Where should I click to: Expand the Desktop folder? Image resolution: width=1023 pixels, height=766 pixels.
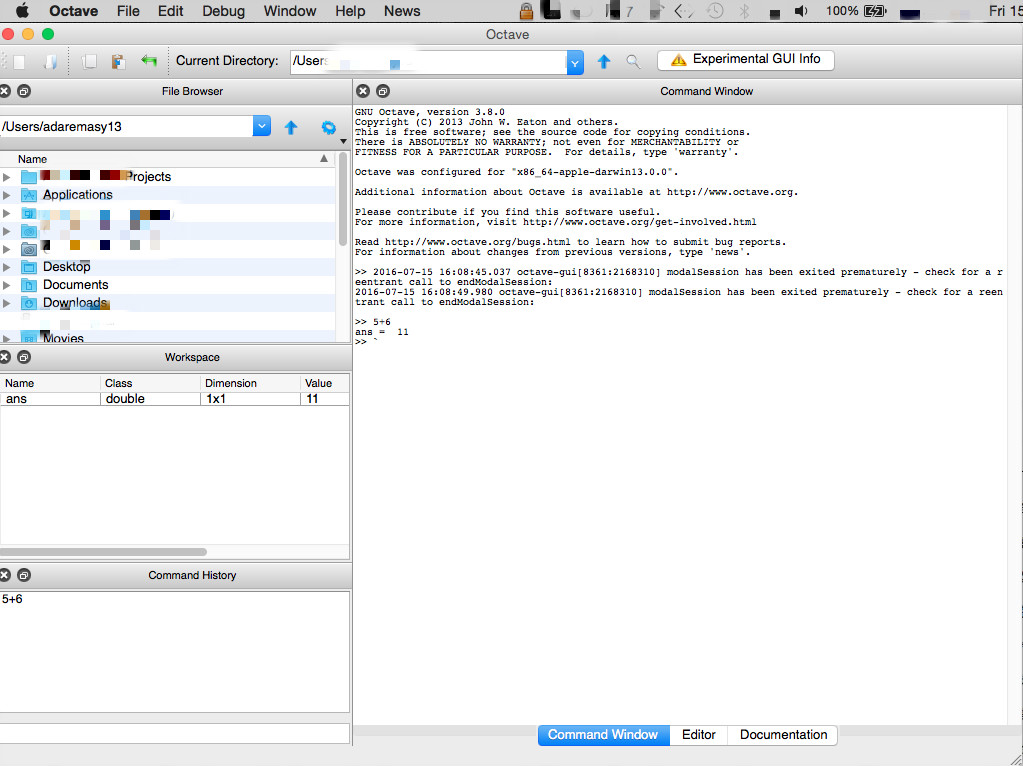[x=7, y=267]
